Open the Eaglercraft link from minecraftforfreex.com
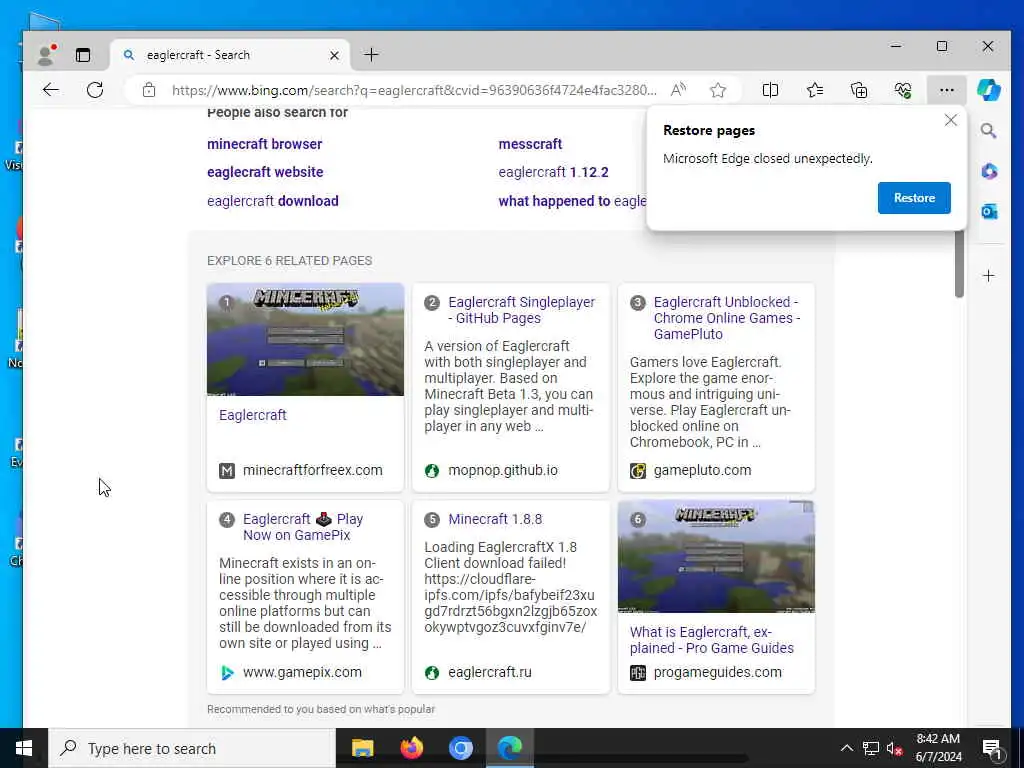 253,415
